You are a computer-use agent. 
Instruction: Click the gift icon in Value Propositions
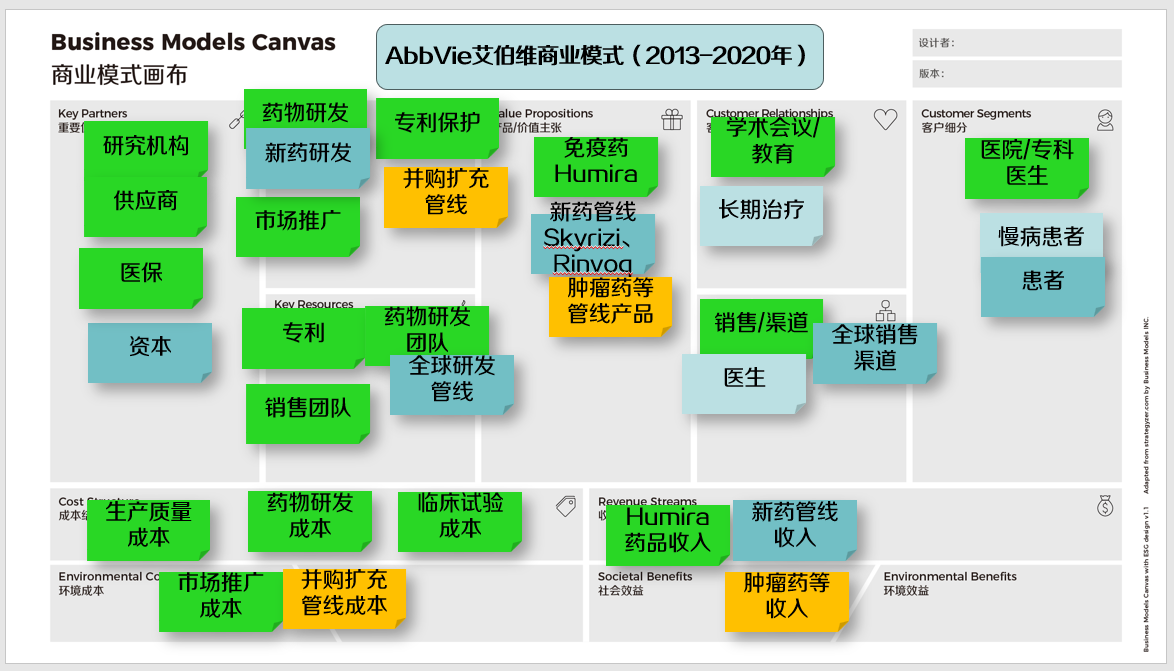[x=672, y=120]
